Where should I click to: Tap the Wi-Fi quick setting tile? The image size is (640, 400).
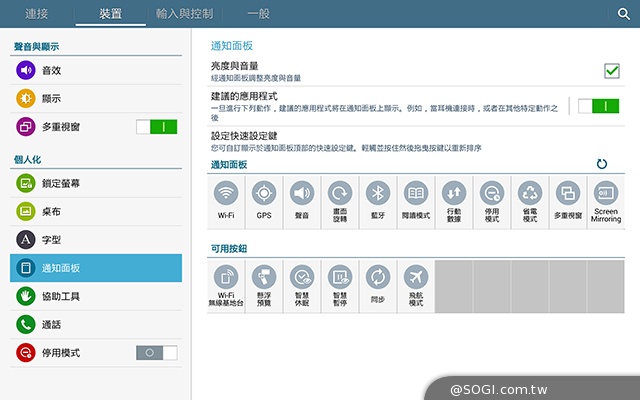(226, 200)
